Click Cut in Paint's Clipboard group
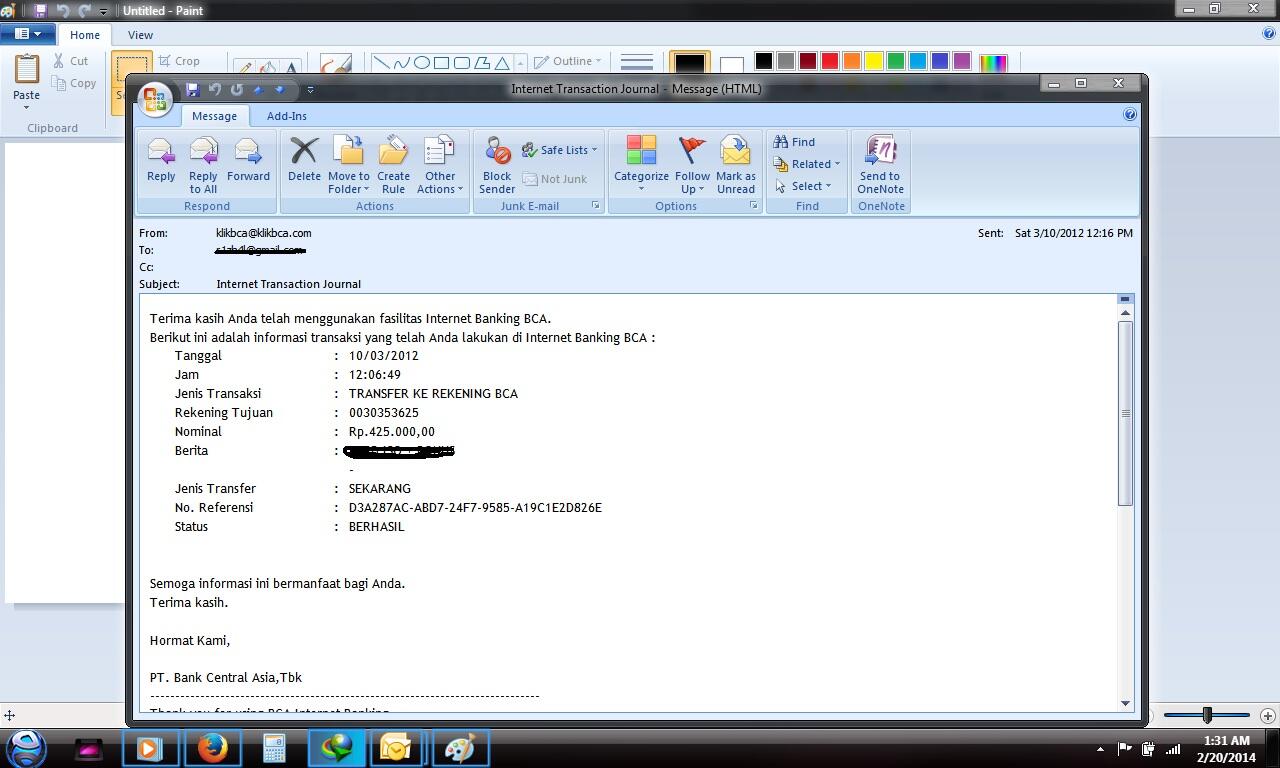This screenshot has width=1280, height=768. click(71, 61)
